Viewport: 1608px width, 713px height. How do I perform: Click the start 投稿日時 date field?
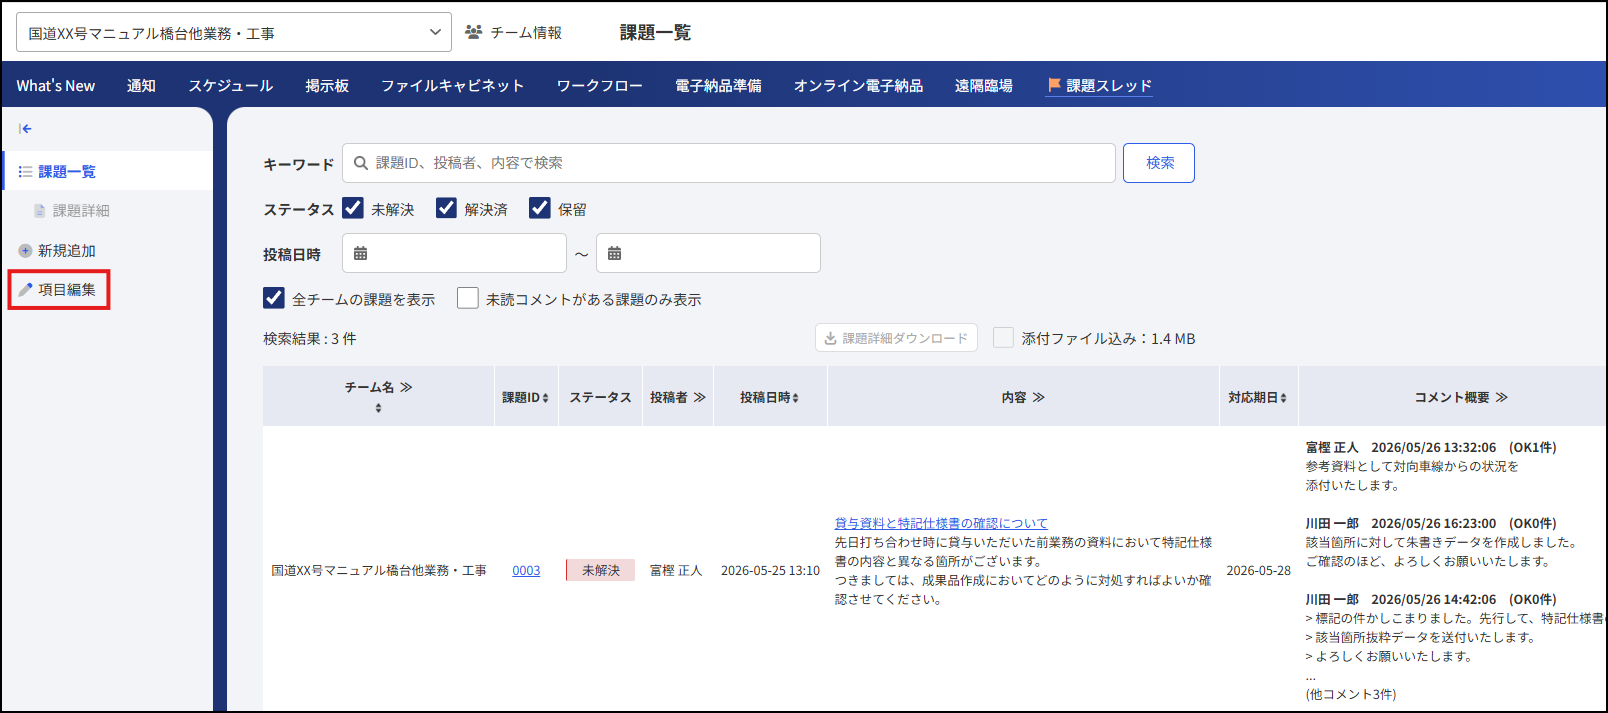(x=454, y=253)
